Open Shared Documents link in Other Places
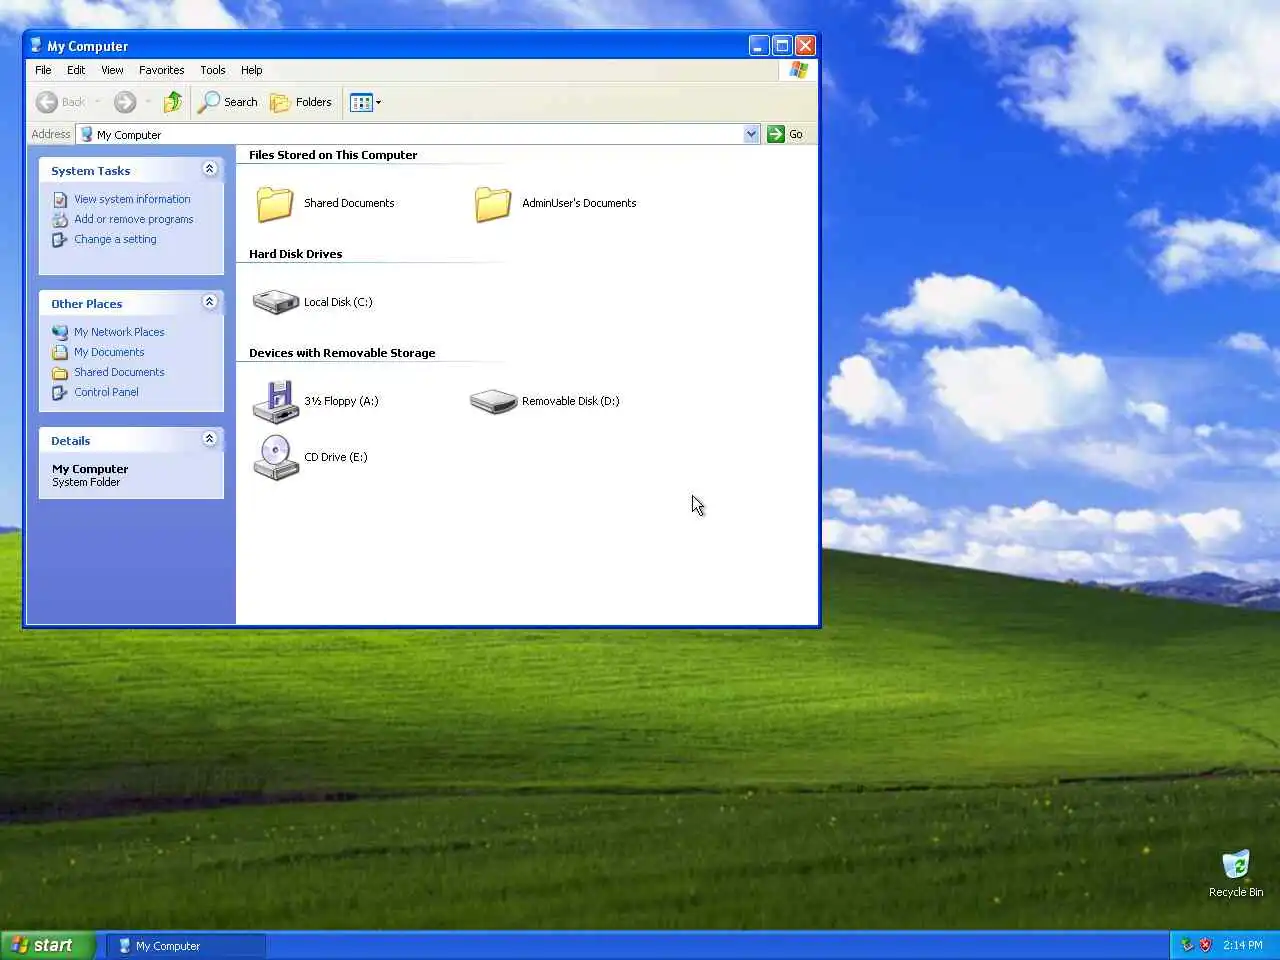This screenshot has width=1280, height=960. click(119, 372)
